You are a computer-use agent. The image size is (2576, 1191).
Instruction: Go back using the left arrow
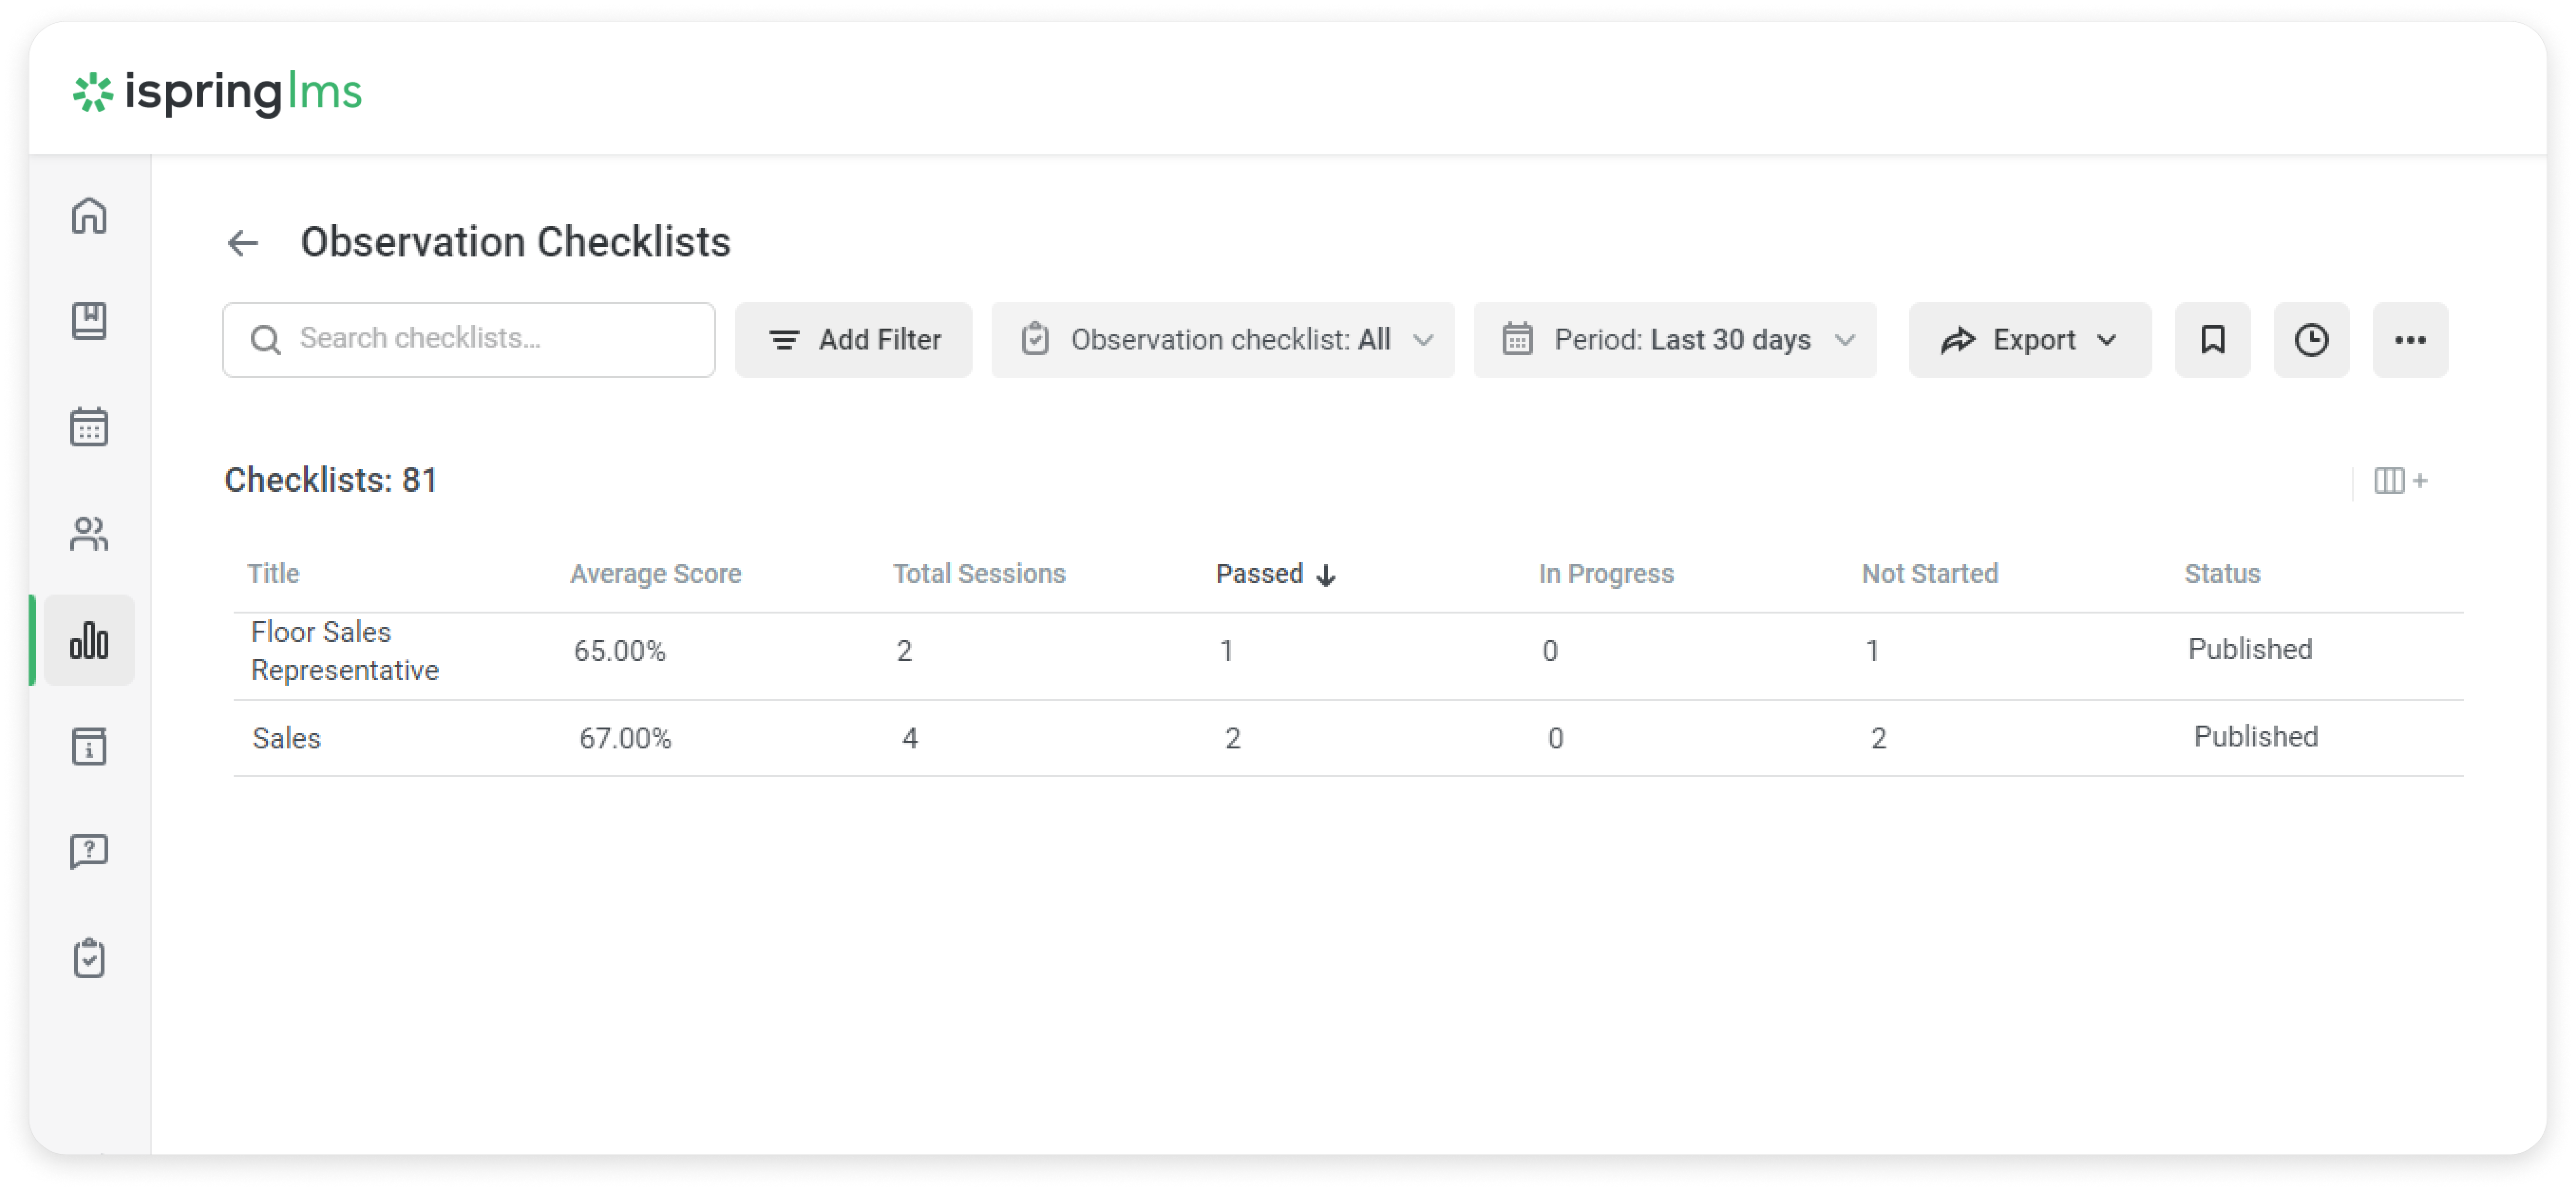coord(243,243)
